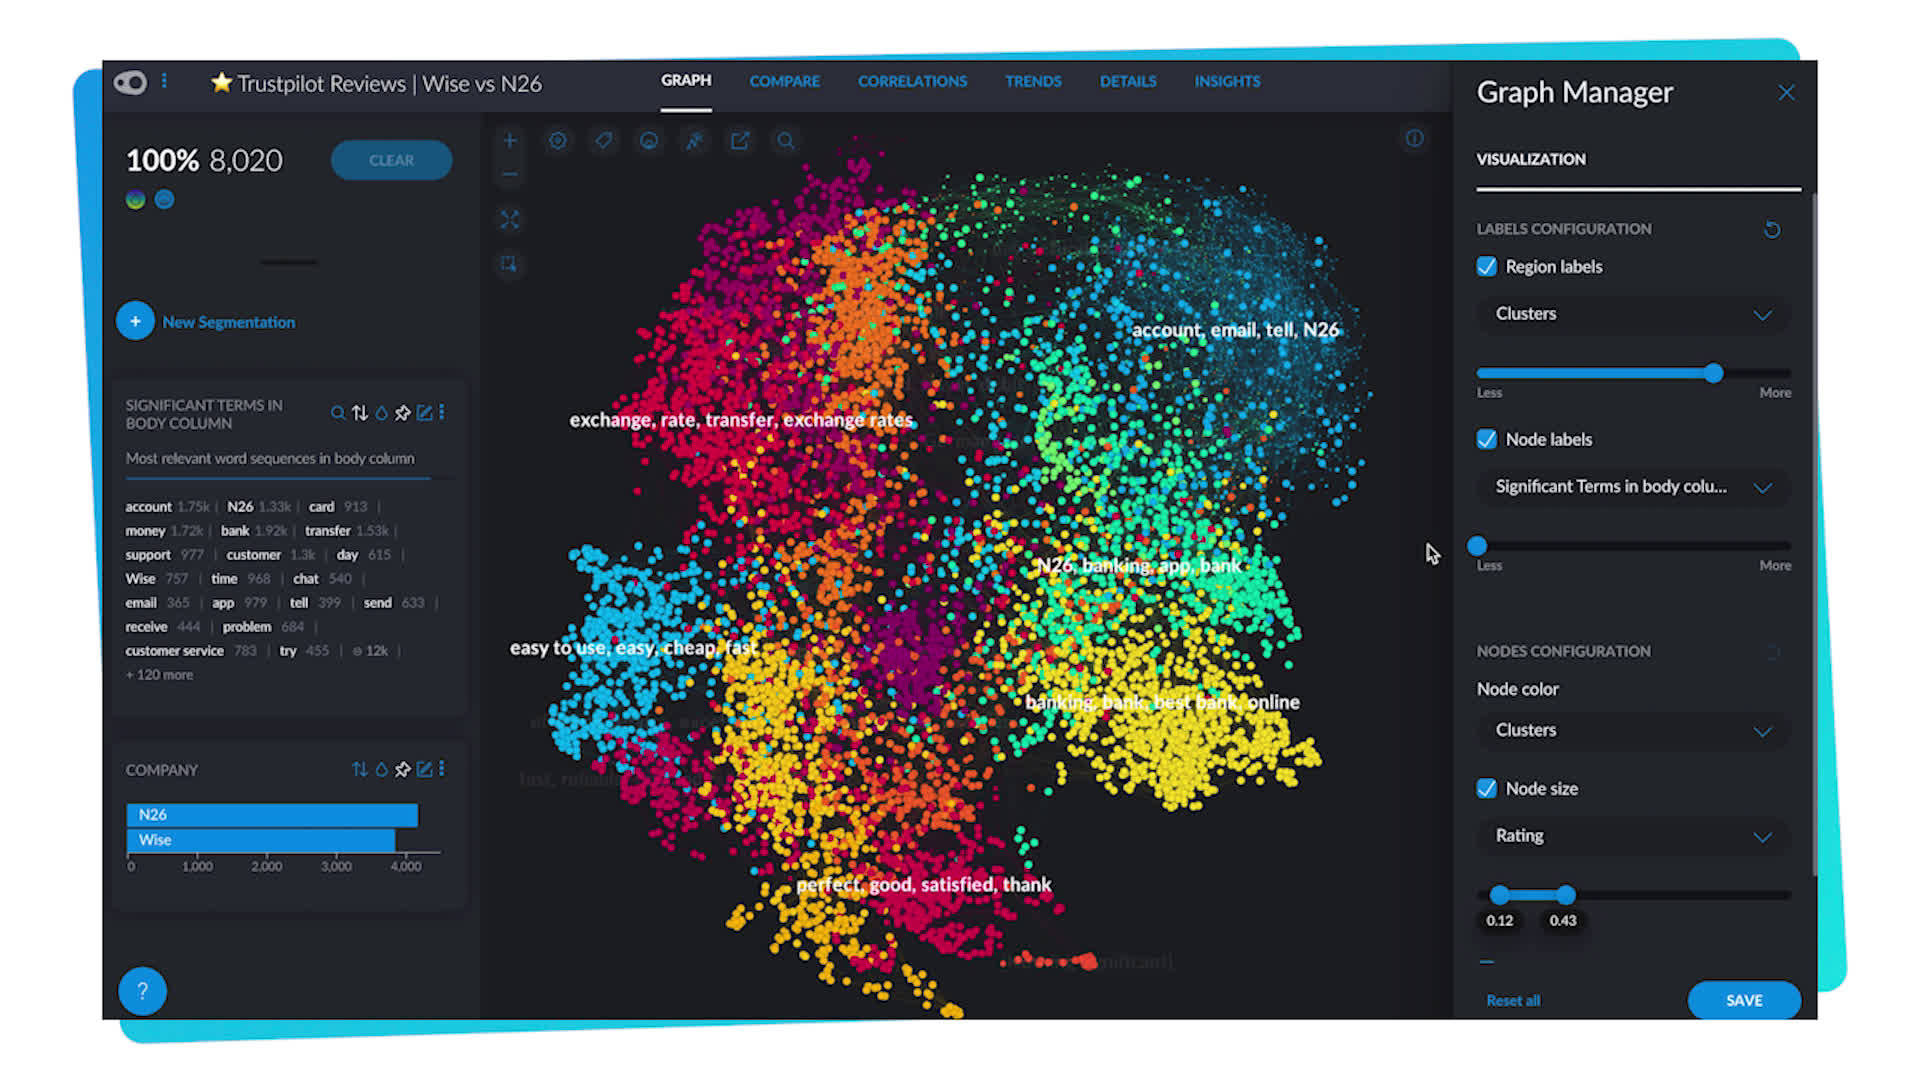Open the help question mark button
Screen dimensions: 1920x1080
[142, 991]
